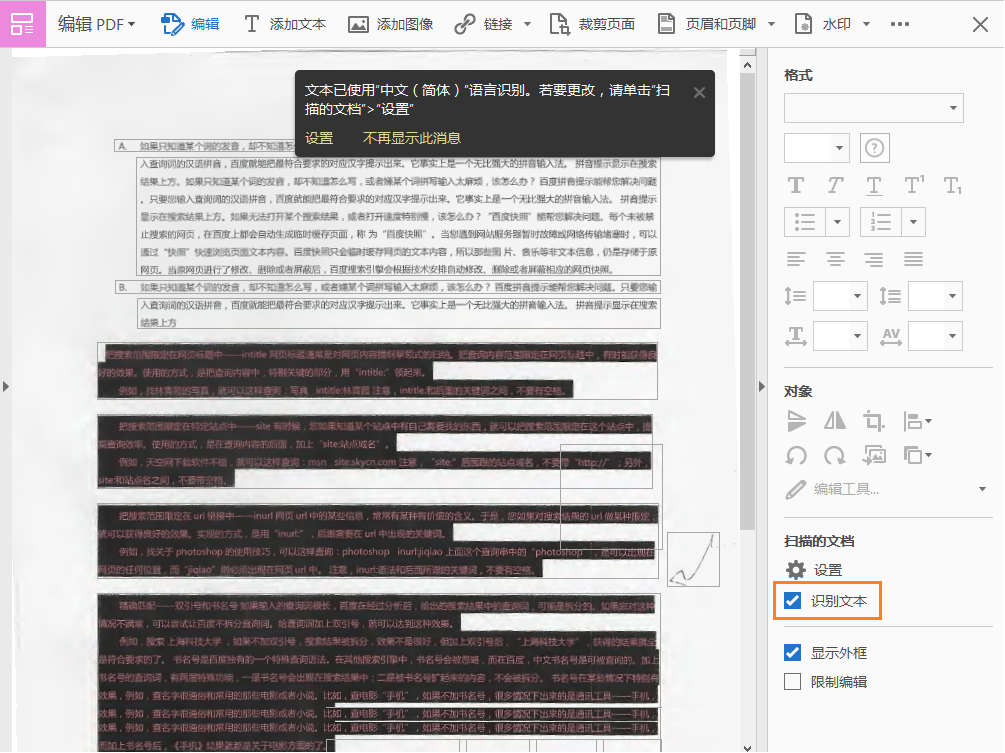Click text box labeled B. in document

point(388,287)
